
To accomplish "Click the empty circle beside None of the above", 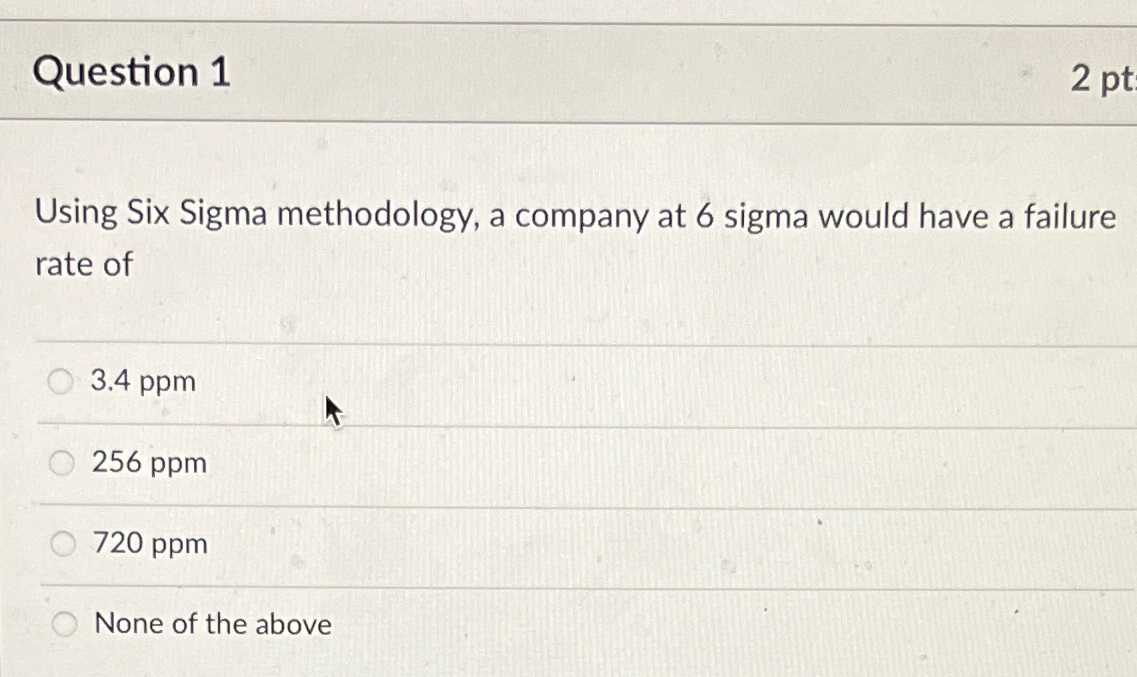I will (65, 623).
